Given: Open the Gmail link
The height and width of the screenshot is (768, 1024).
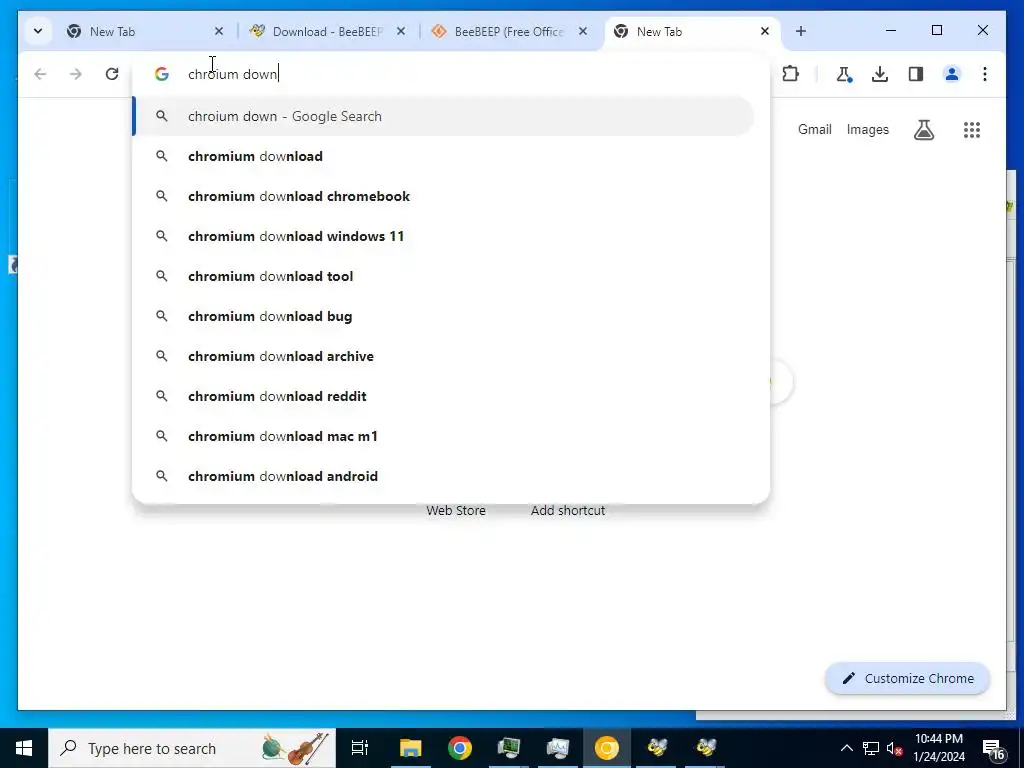Looking at the screenshot, I should click(x=814, y=129).
